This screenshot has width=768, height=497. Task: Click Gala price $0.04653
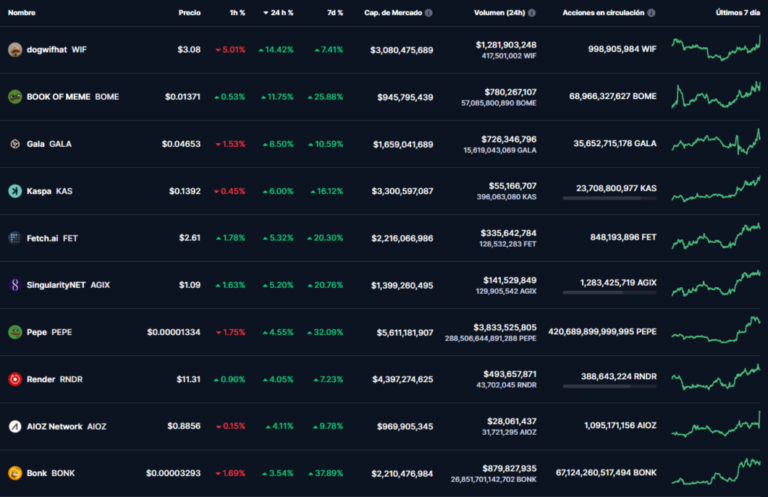[181, 144]
